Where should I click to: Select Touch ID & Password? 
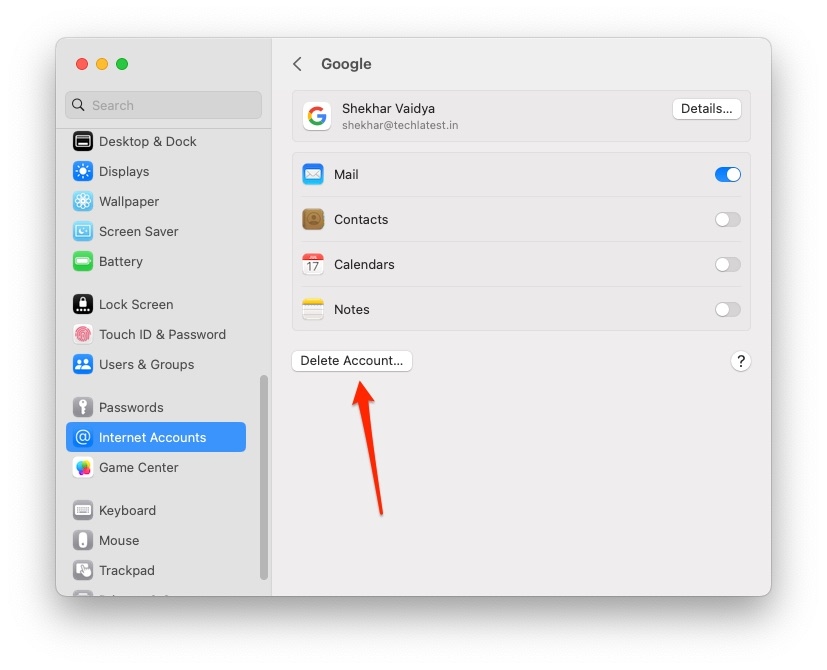156,334
